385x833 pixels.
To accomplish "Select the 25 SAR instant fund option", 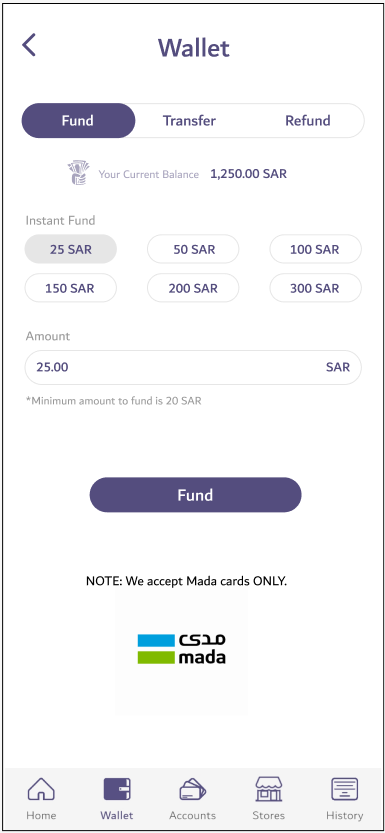I will (71, 249).
